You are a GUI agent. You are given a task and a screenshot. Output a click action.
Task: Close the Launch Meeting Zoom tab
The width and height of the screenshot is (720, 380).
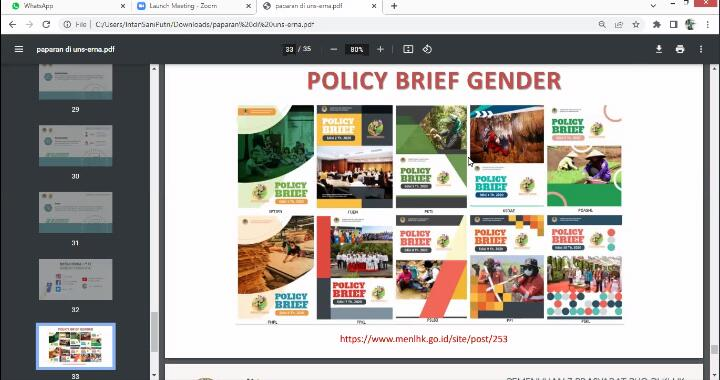tap(248, 6)
